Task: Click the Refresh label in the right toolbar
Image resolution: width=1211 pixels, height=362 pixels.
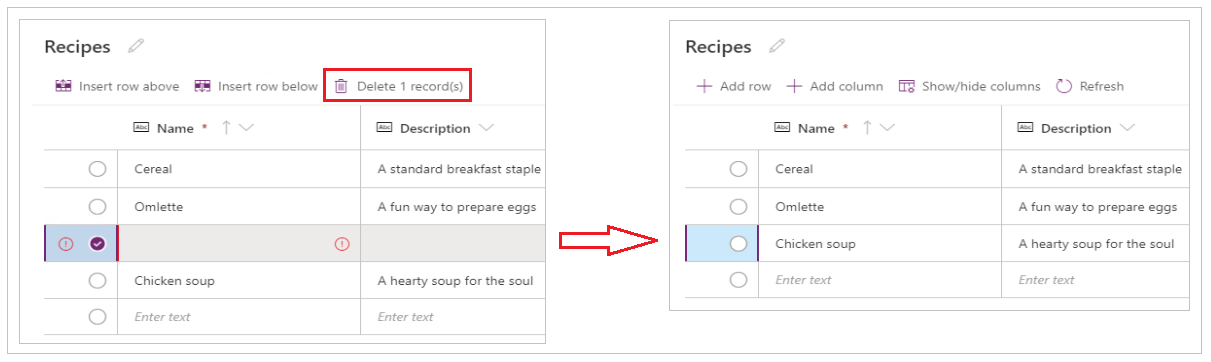Action: (1102, 86)
